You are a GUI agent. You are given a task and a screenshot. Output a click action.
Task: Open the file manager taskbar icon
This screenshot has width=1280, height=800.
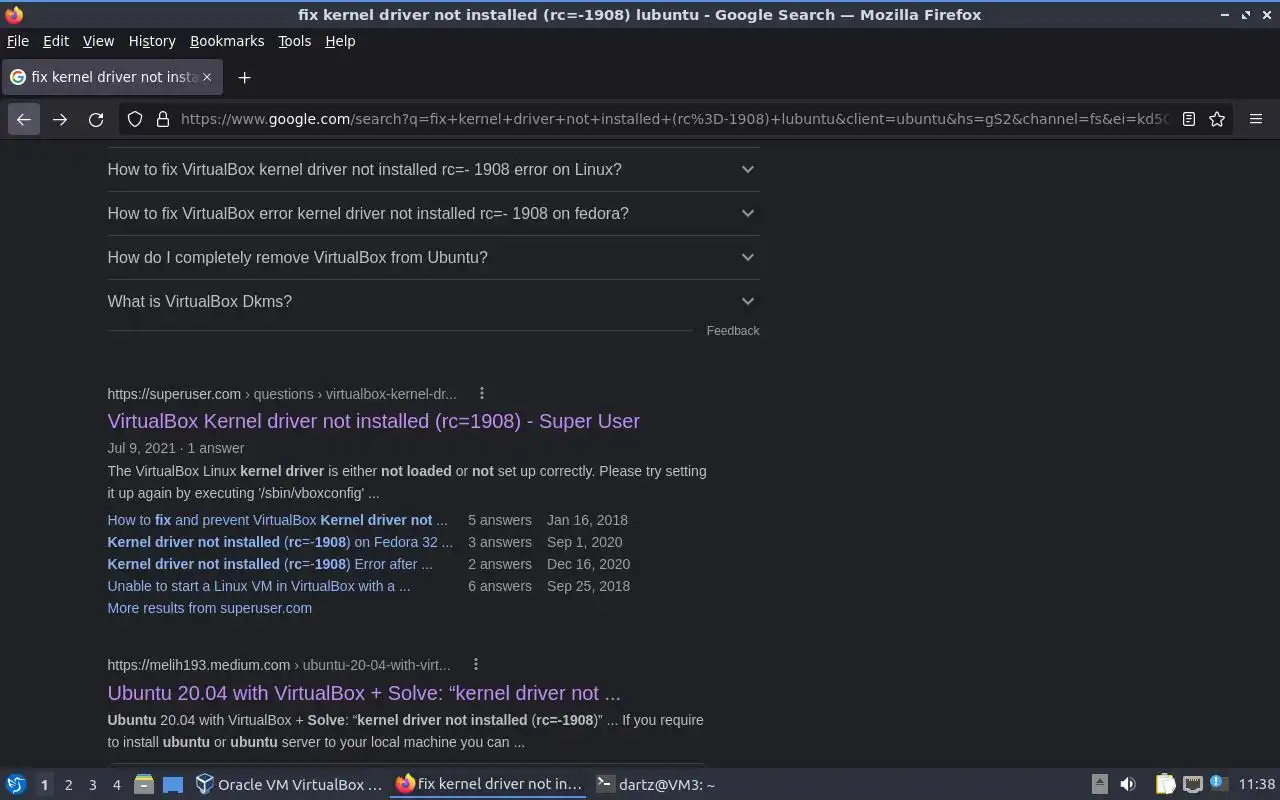[144, 785]
